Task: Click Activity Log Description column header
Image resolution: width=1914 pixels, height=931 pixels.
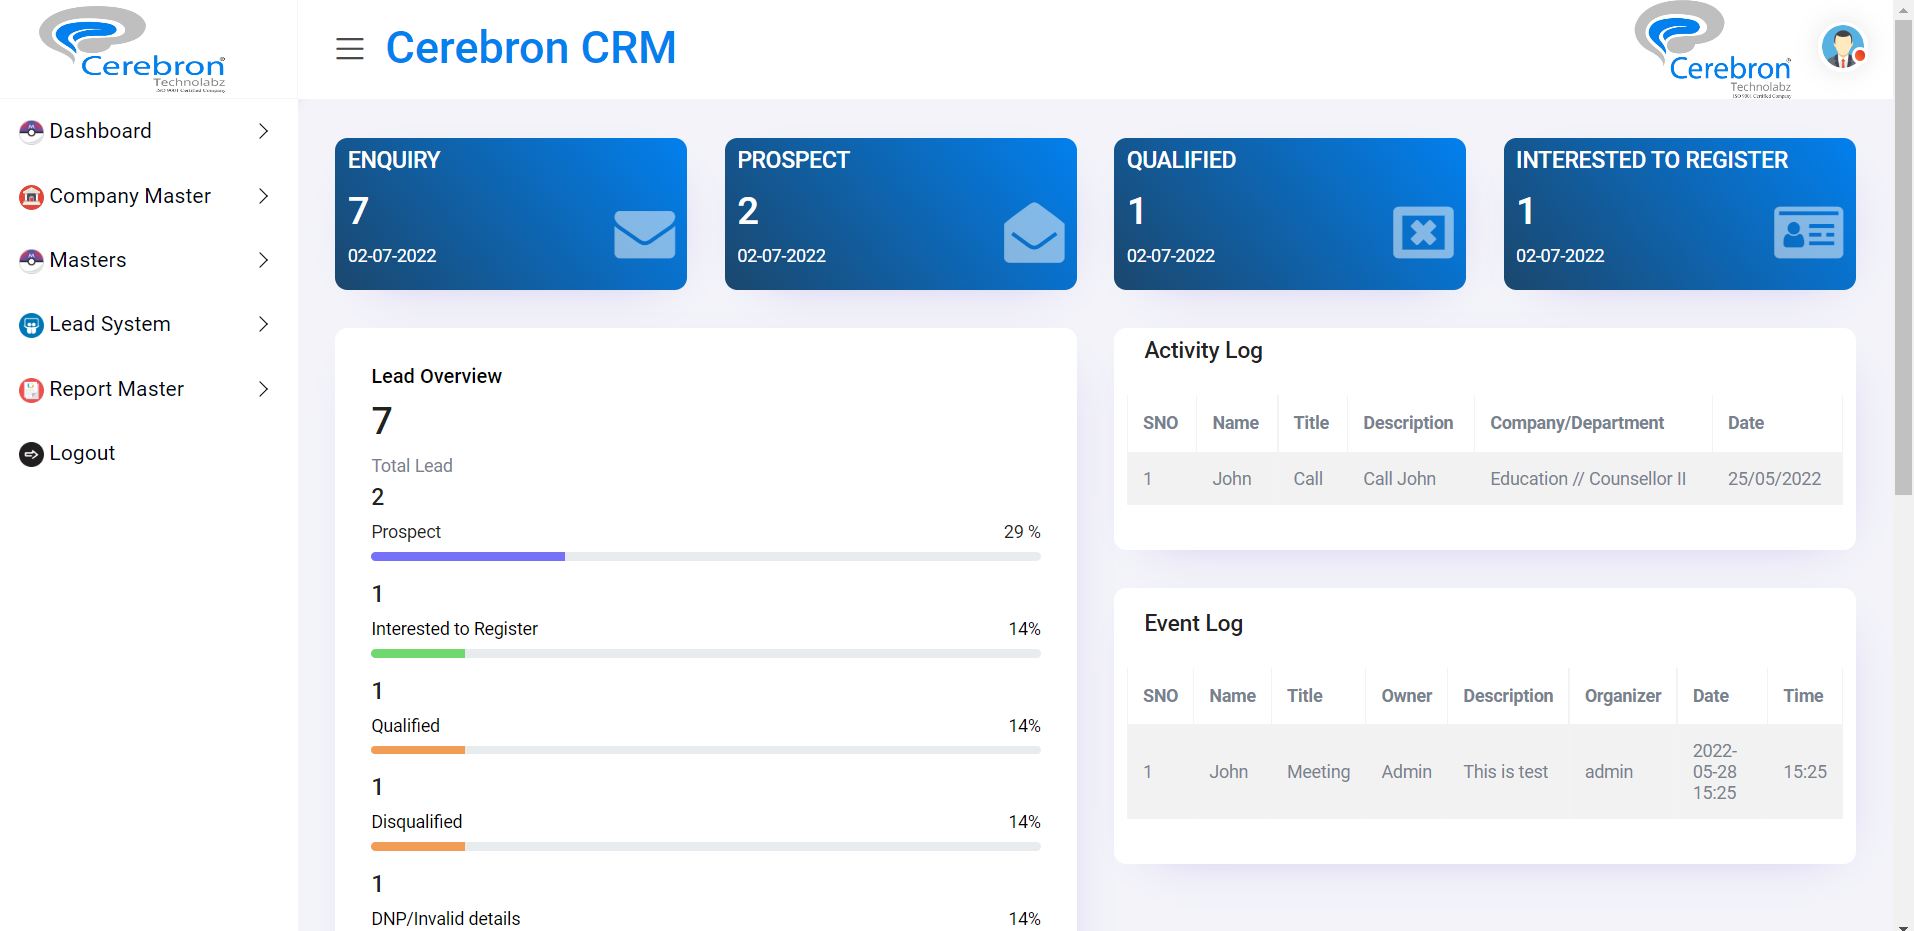Action: click(x=1408, y=423)
